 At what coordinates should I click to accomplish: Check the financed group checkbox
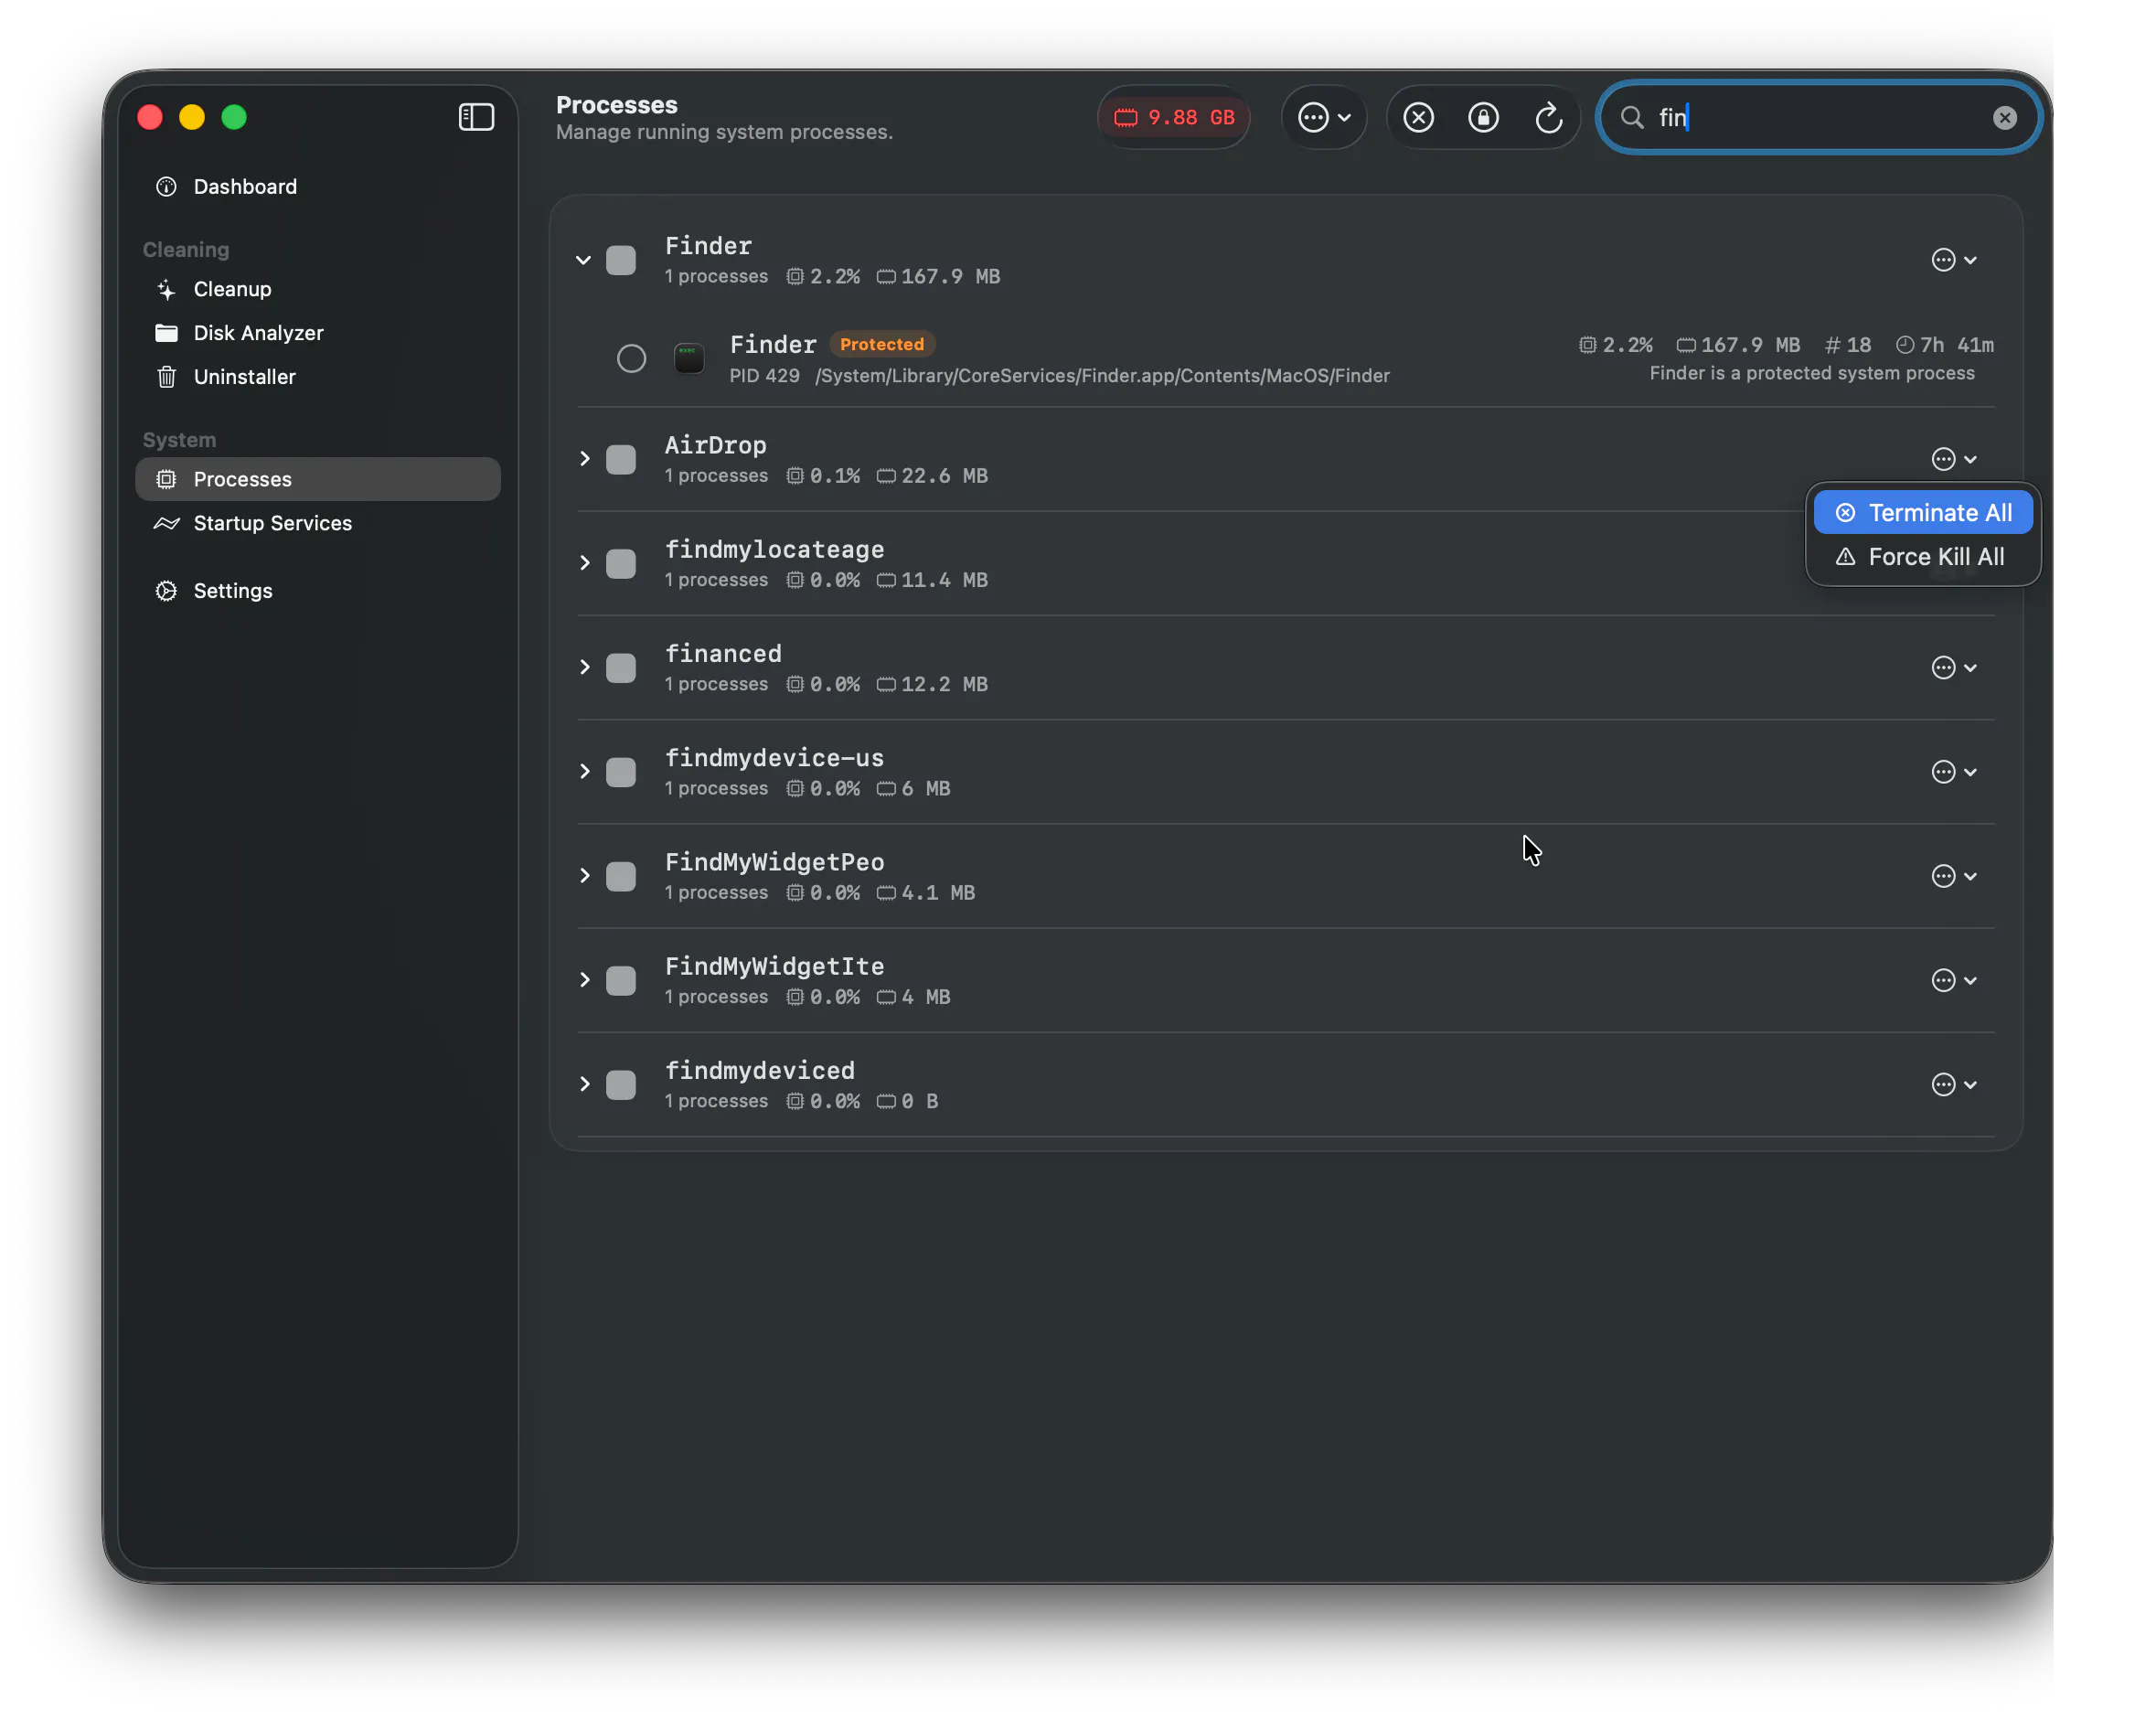pos(621,668)
